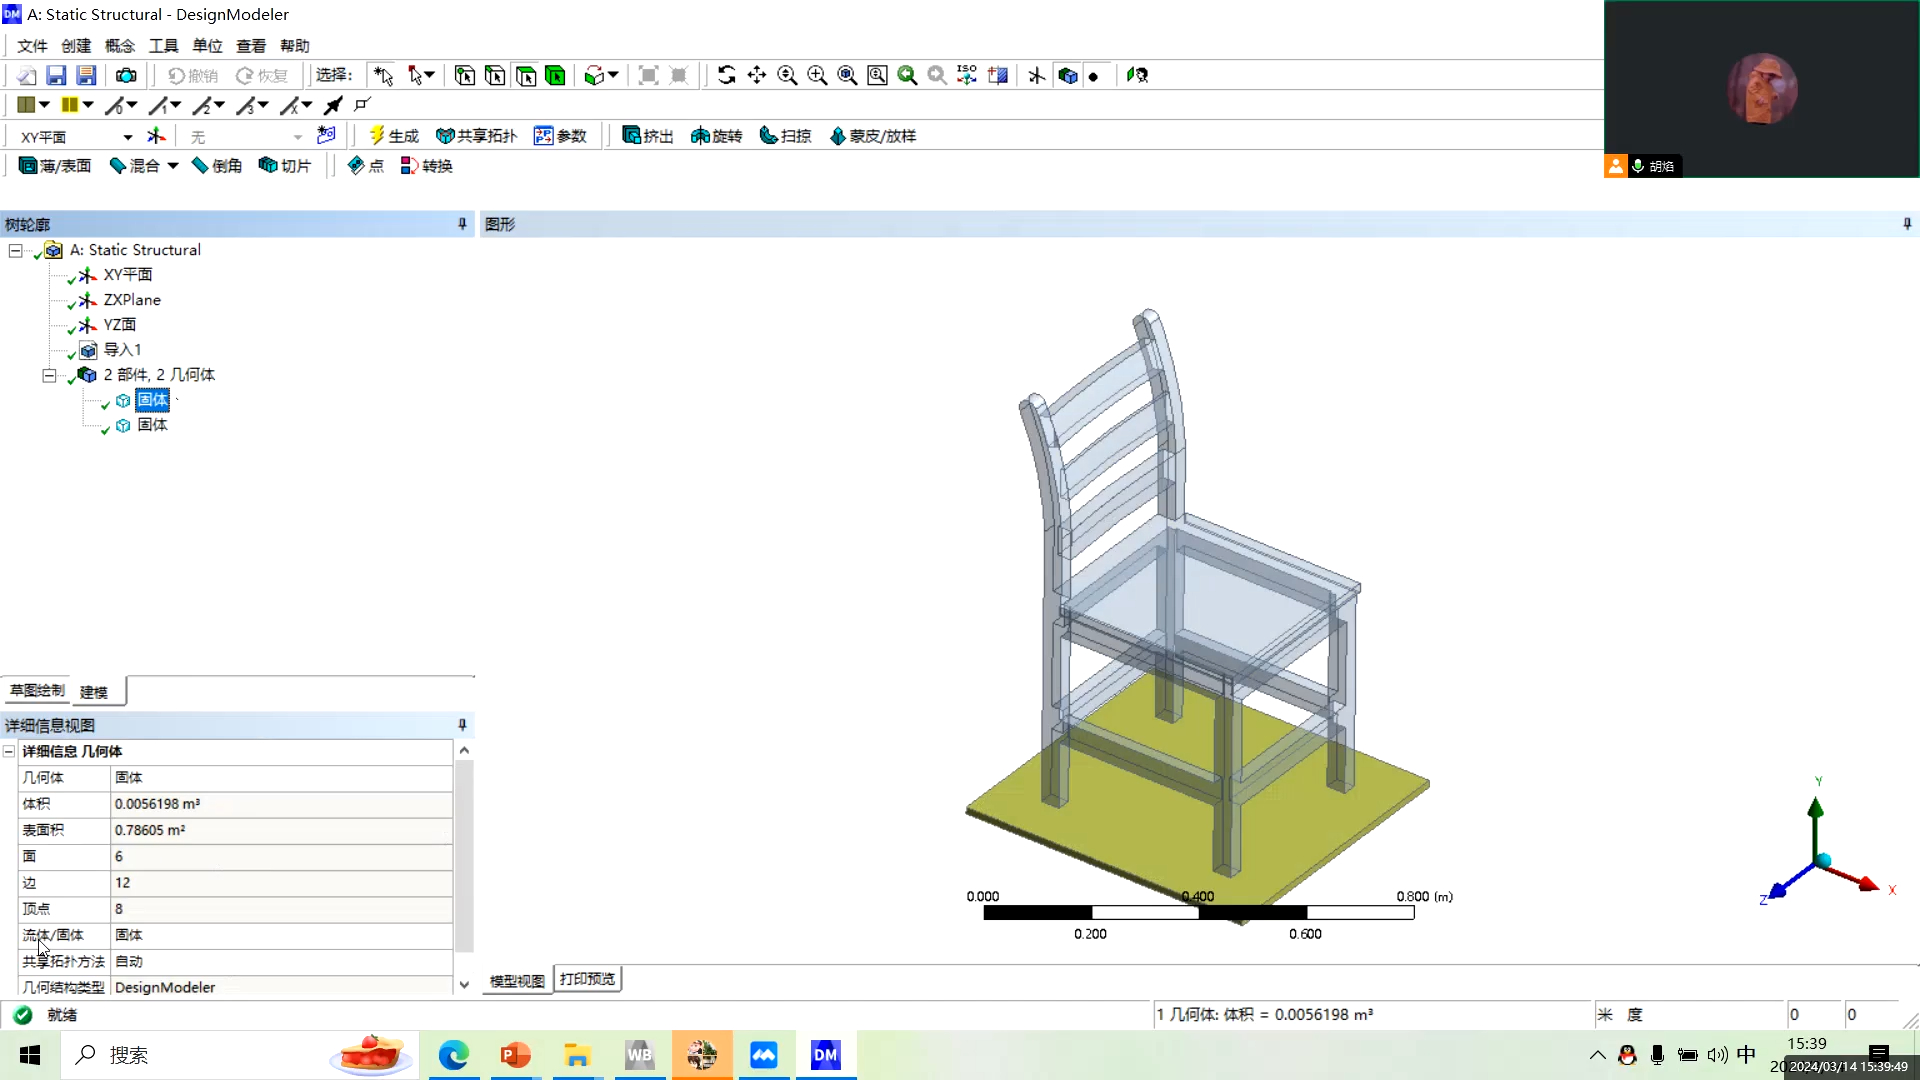
Task: Toggle the display model cube icon
Action: tap(1068, 75)
